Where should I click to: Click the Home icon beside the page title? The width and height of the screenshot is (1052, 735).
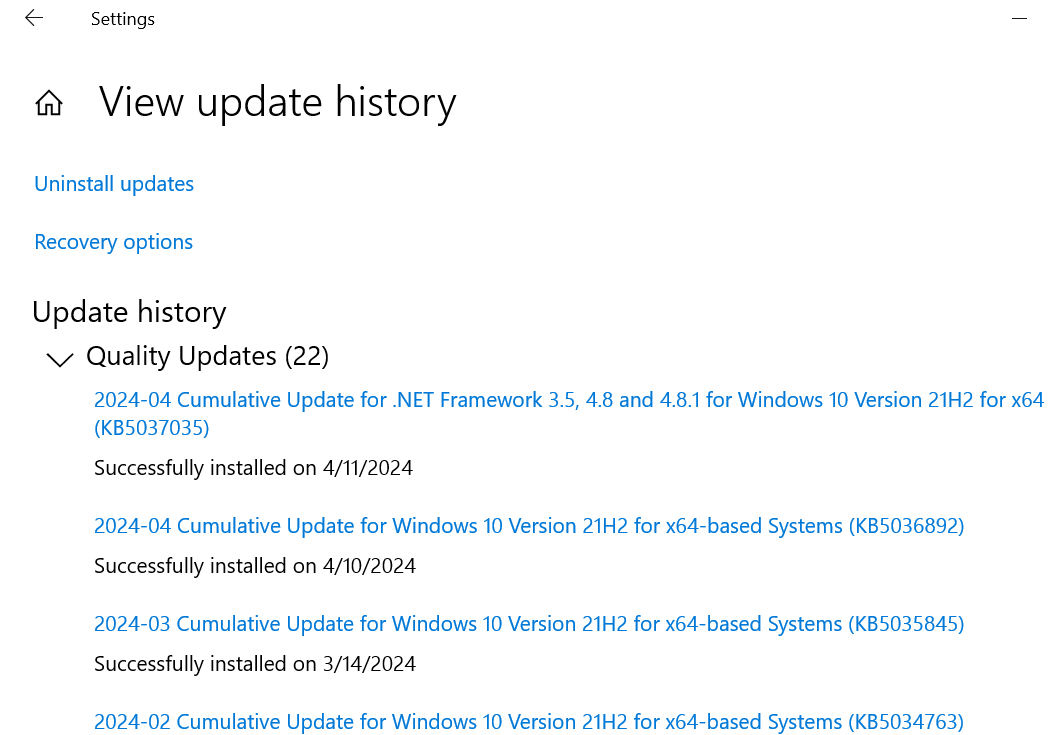(x=49, y=103)
